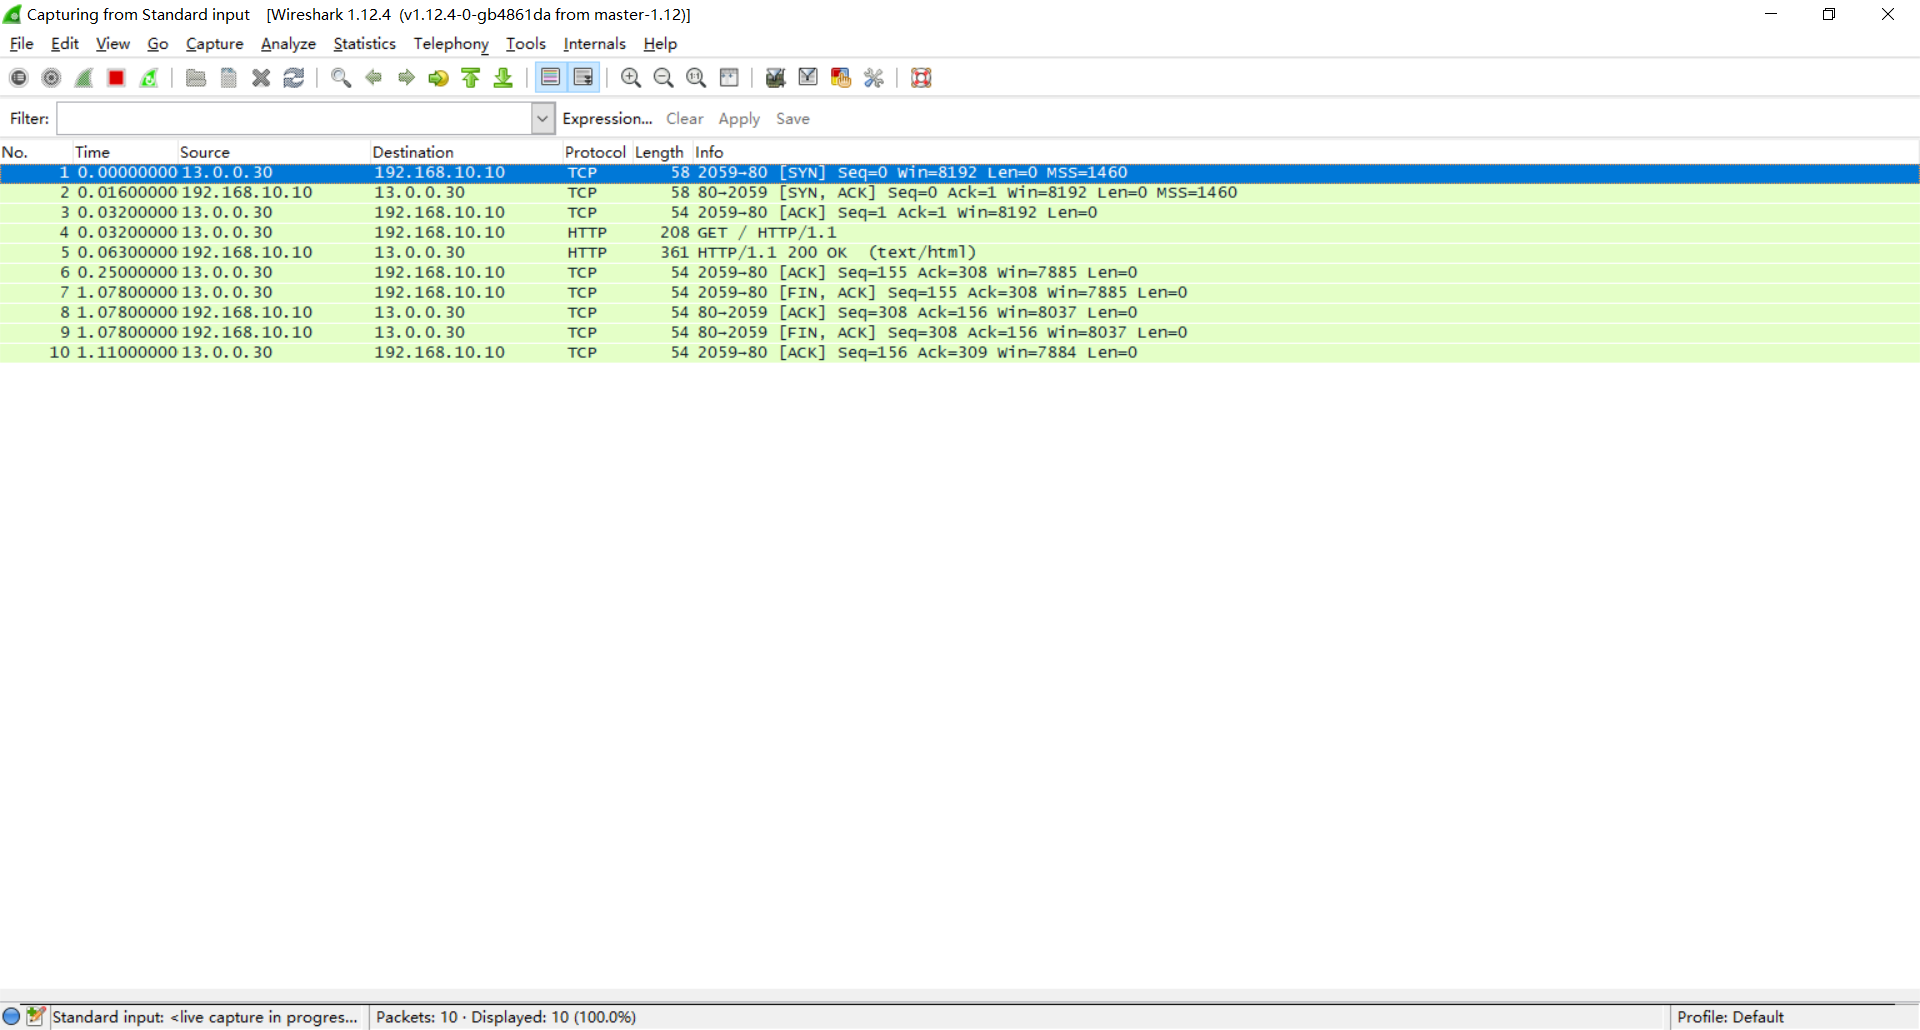Edit display filters toolbar icon
The height and width of the screenshot is (1030, 1920).
pyautogui.click(x=808, y=78)
